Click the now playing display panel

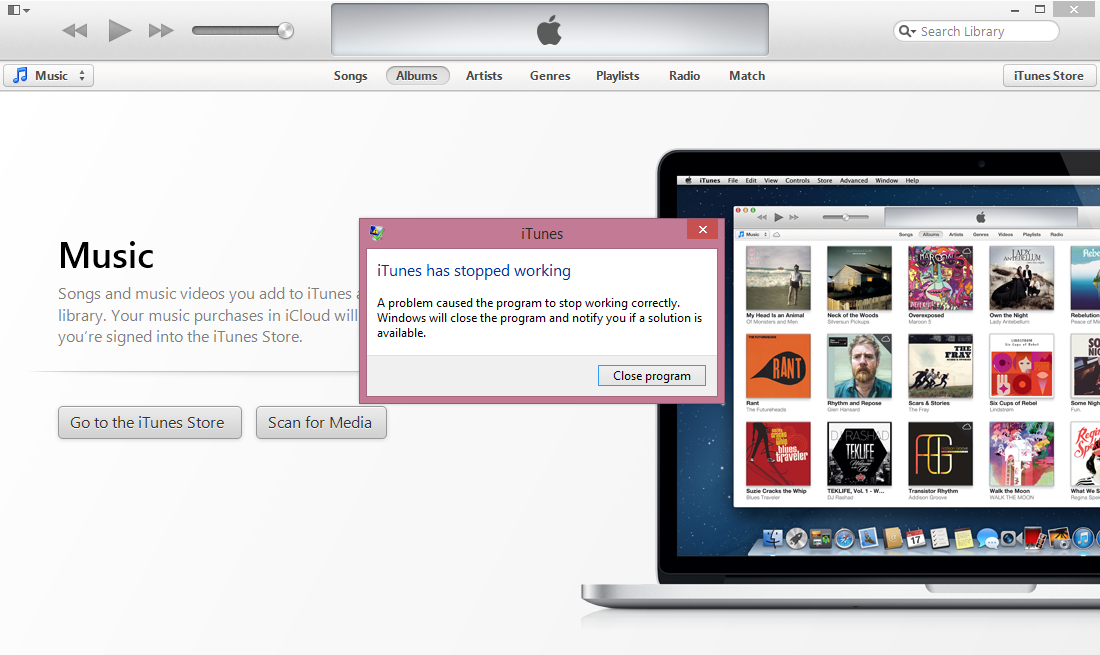[549, 29]
